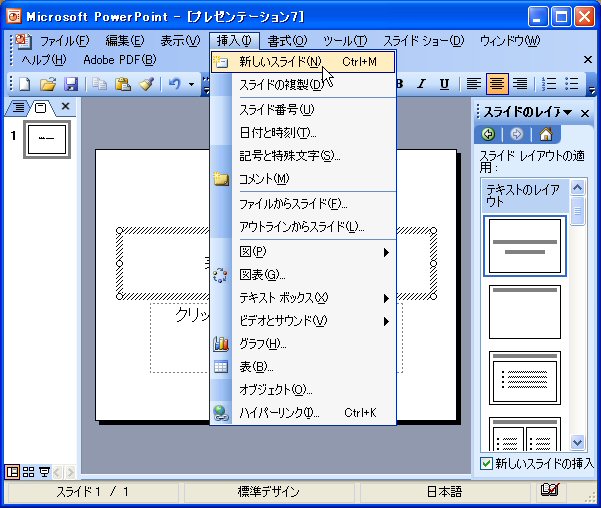Switch to the Slides thumbnail tab

[x=41, y=108]
